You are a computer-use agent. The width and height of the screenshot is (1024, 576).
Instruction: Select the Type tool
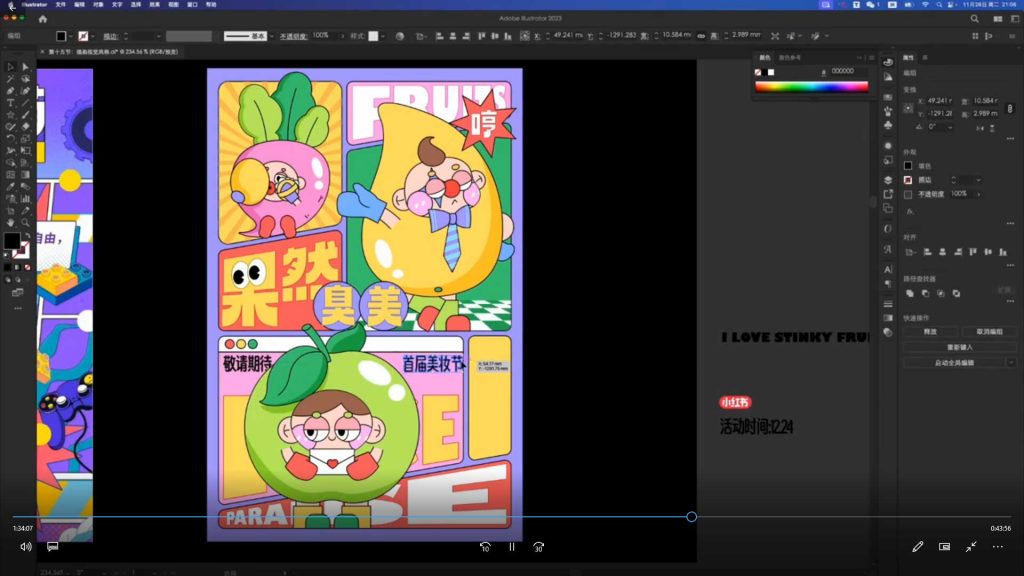pyautogui.click(x=10, y=101)
